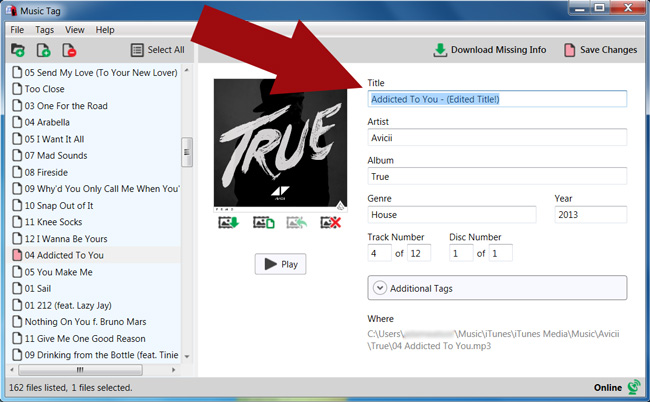Screen dimensions: 650x402
Task: Click the total tracks field showing 12
Action: 419,253
